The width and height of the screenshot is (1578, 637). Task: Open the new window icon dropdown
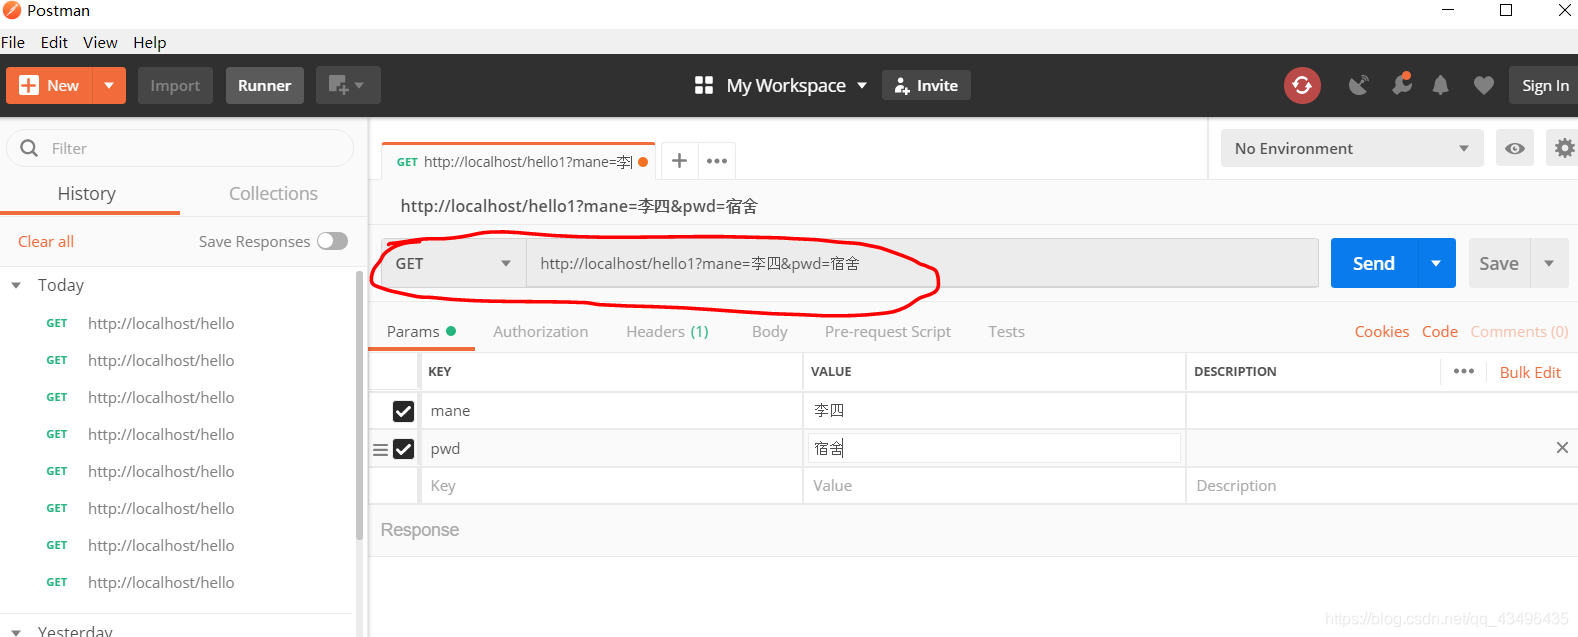tap(348, 85)
